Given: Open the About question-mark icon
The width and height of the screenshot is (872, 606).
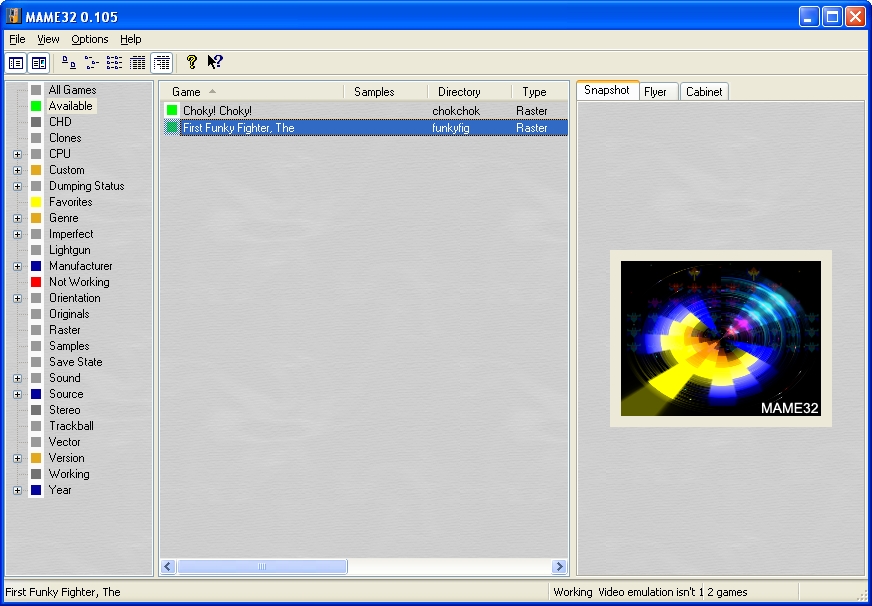Looking at the screenshot, I should pos(192,62).
